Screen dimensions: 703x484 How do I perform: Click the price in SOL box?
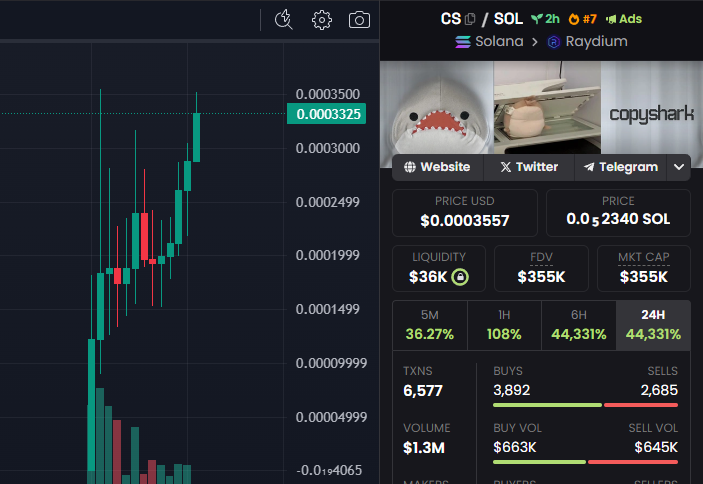click(618, 213)
